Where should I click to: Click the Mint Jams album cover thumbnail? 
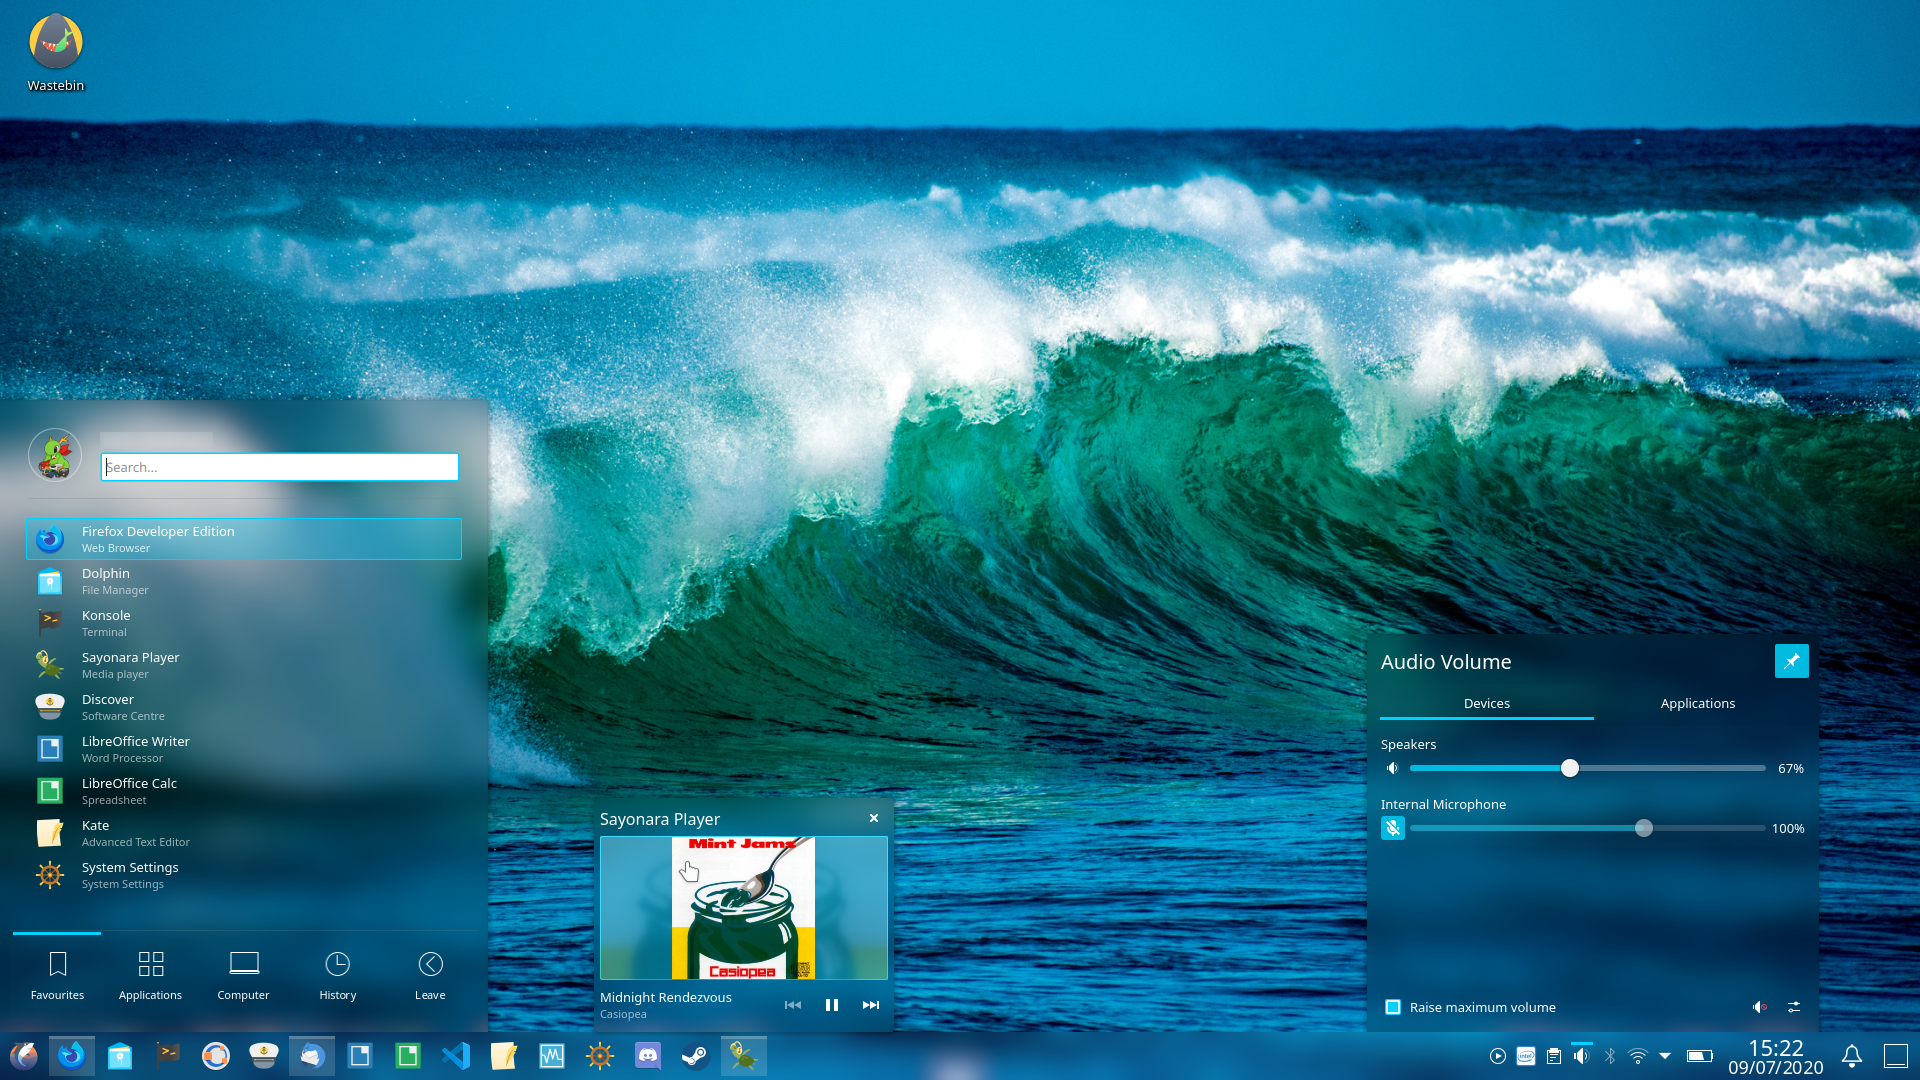(743, 908)
